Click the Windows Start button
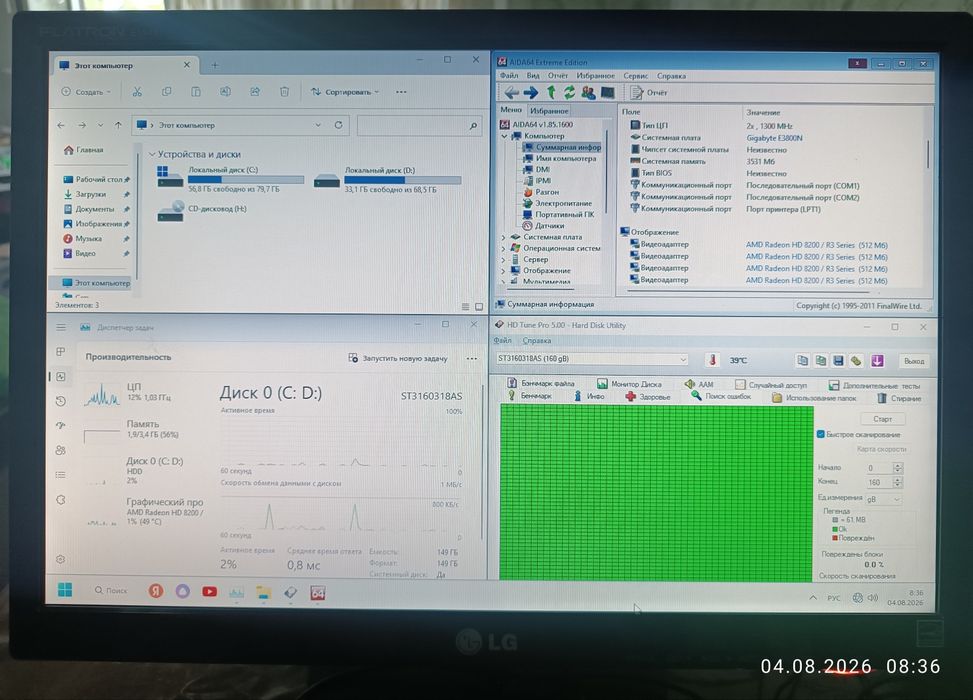Screen dimensions: 973x700 65,590
